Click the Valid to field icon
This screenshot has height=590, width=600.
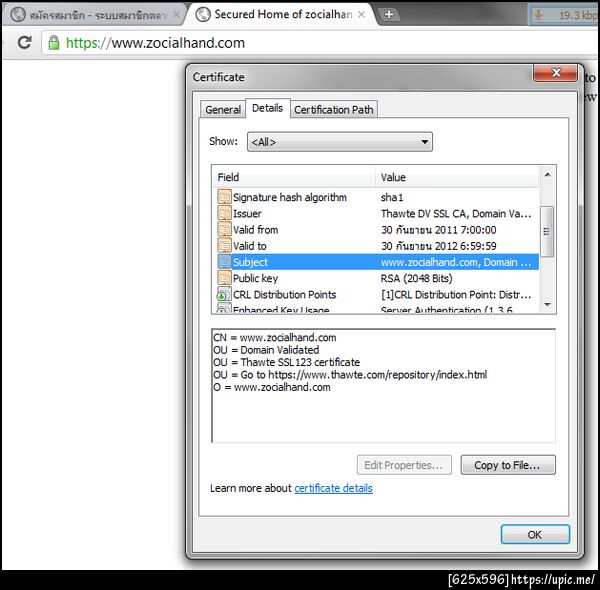coord(224,245)
